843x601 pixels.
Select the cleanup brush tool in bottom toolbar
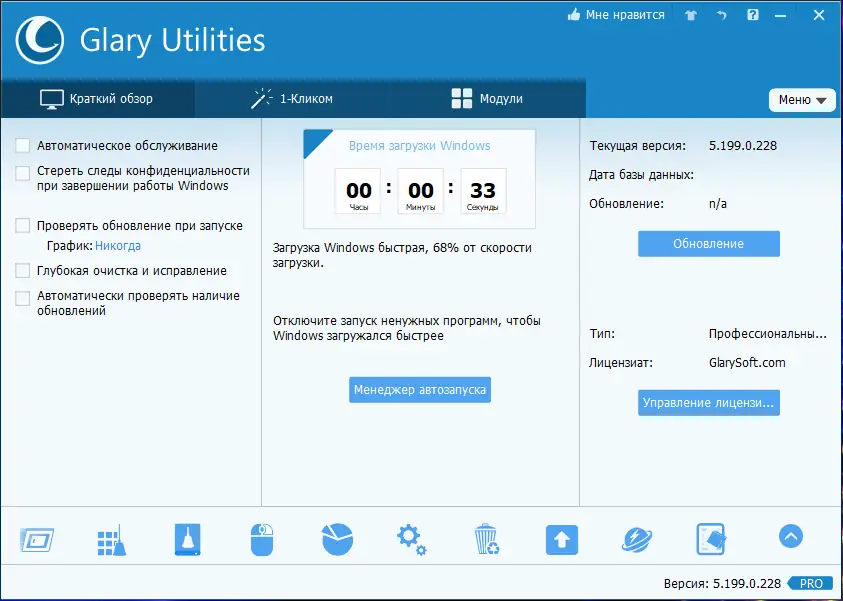tap(186, 538)
